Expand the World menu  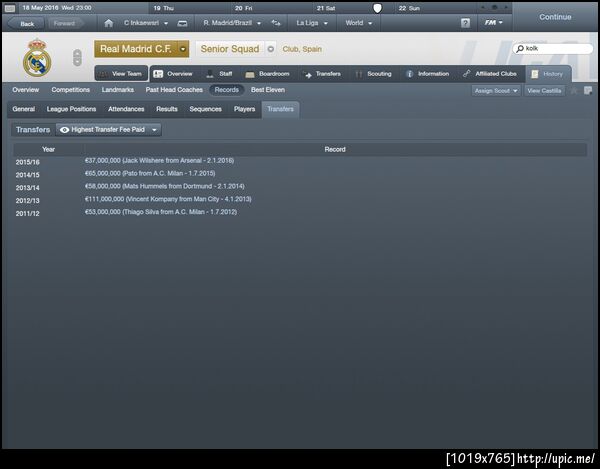(x=359, y=23)
